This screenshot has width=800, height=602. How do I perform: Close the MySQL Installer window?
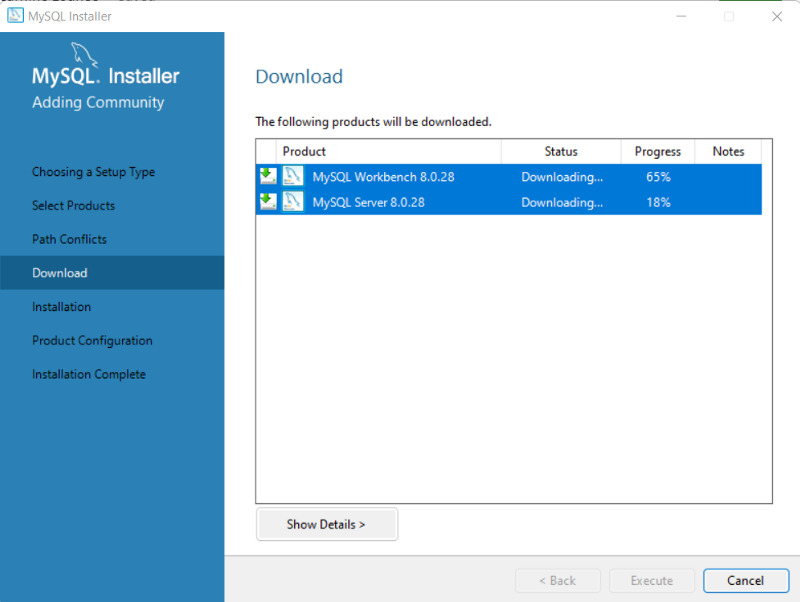777,16
